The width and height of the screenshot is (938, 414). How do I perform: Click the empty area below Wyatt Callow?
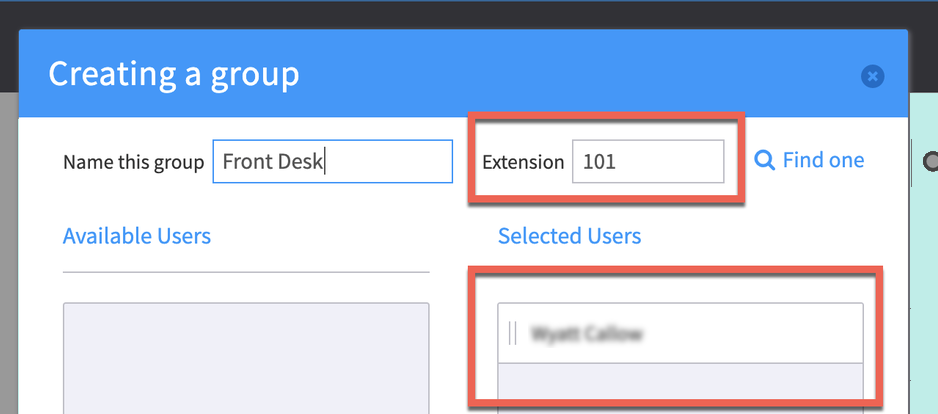point(680,383)
